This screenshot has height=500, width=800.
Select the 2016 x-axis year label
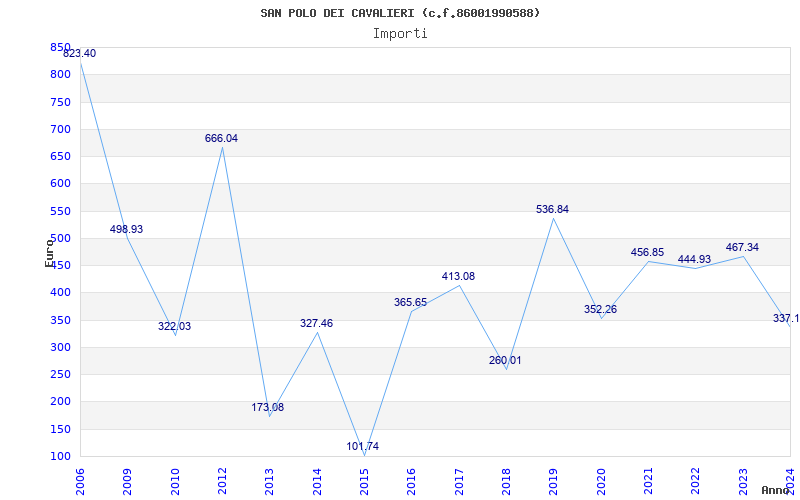click(x=412, y=481)
